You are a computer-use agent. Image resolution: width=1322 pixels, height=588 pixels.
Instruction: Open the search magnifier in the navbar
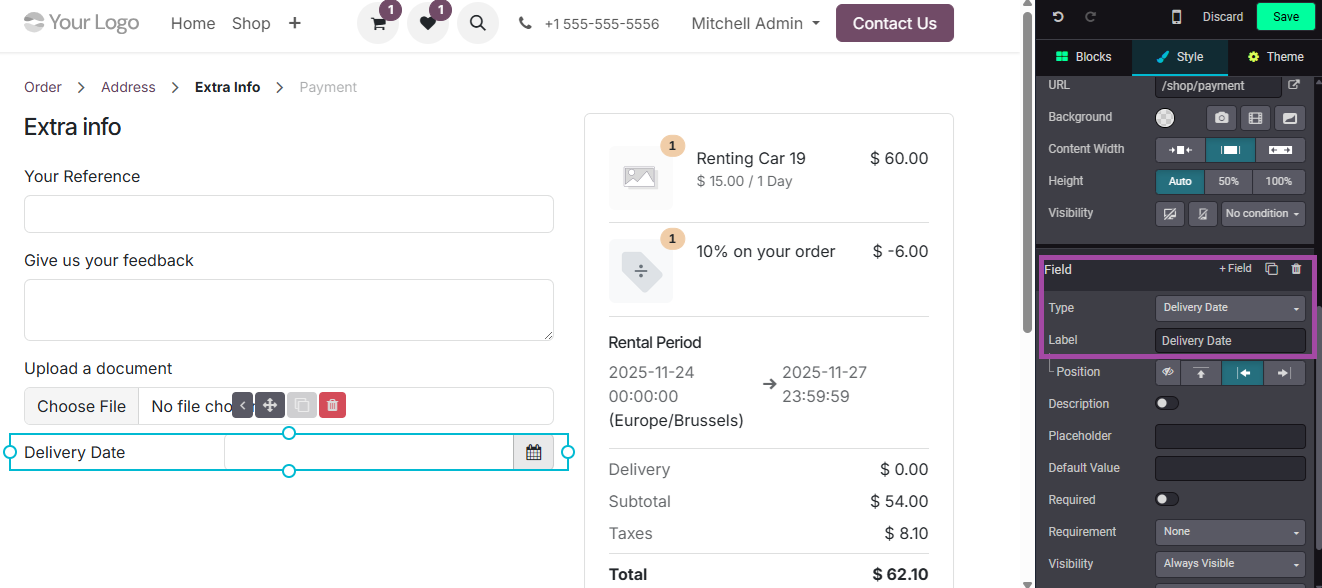pyautogui.click(x=478, y=23)
